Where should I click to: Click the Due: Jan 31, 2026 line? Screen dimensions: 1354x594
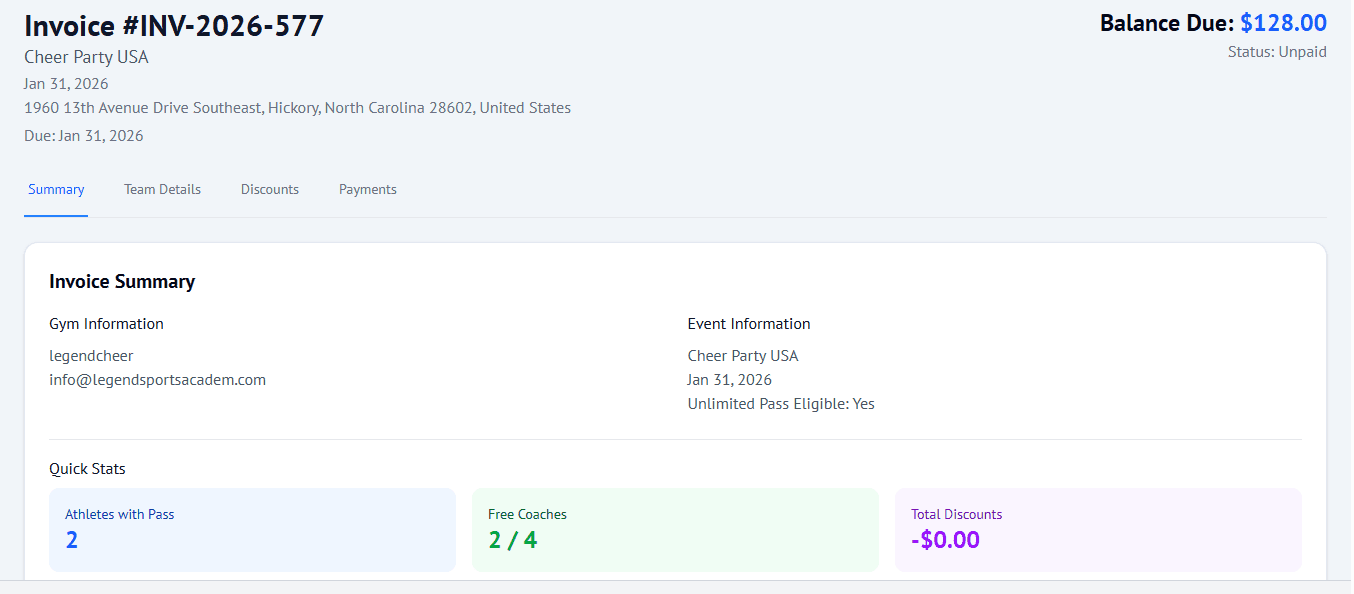[x=84, y=136]
